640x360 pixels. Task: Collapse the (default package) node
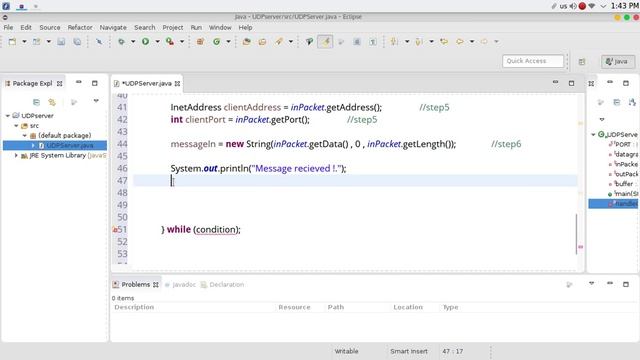[24, 136]
